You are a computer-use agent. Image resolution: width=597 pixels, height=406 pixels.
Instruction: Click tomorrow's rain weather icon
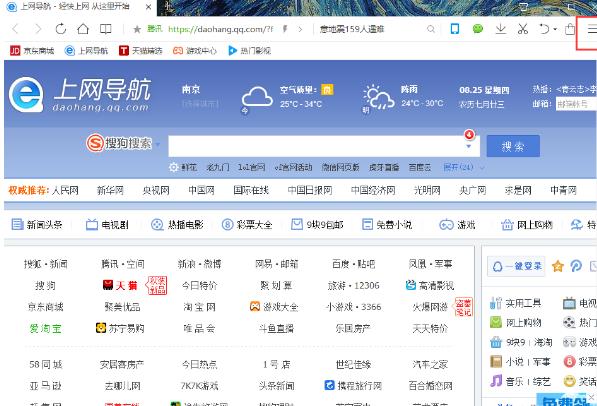[x=378, y=97]
